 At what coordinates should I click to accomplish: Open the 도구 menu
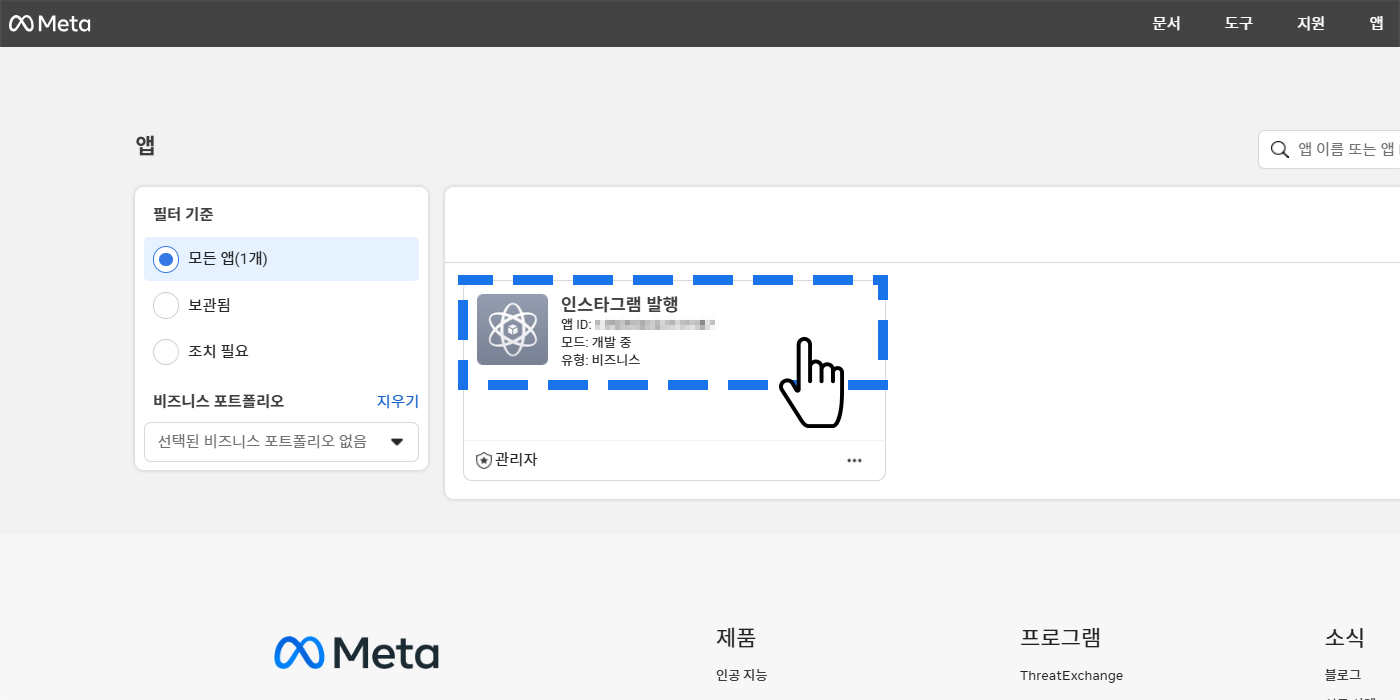[1238, 23]
